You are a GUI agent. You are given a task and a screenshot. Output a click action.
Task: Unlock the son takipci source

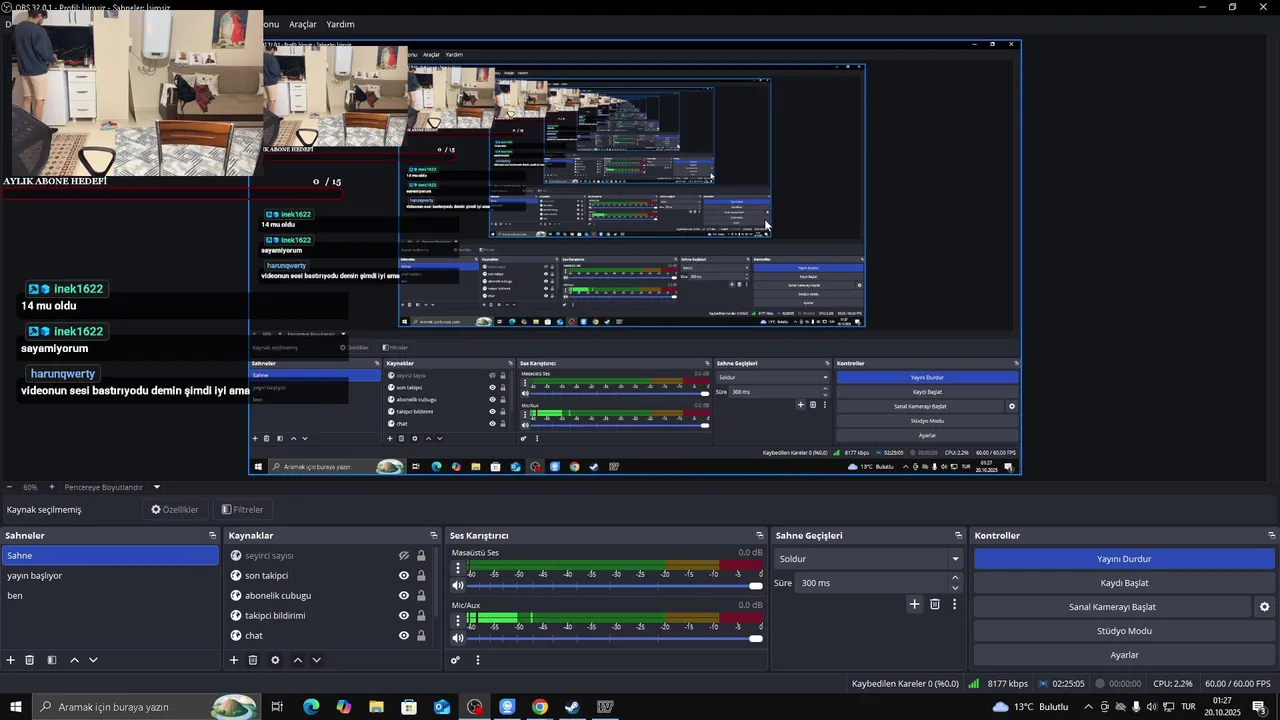[421, 576]
